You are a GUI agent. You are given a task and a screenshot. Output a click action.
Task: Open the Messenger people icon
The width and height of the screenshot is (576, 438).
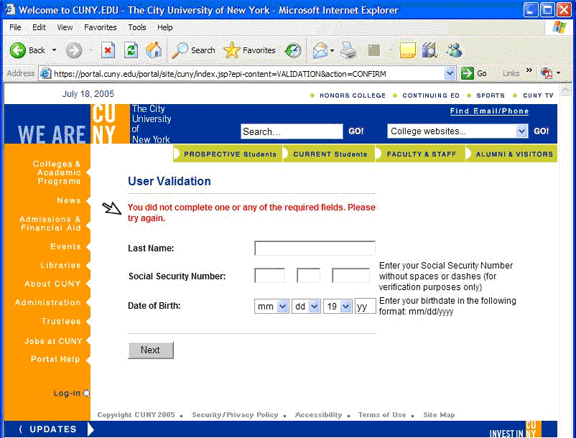tap(454, 50)
